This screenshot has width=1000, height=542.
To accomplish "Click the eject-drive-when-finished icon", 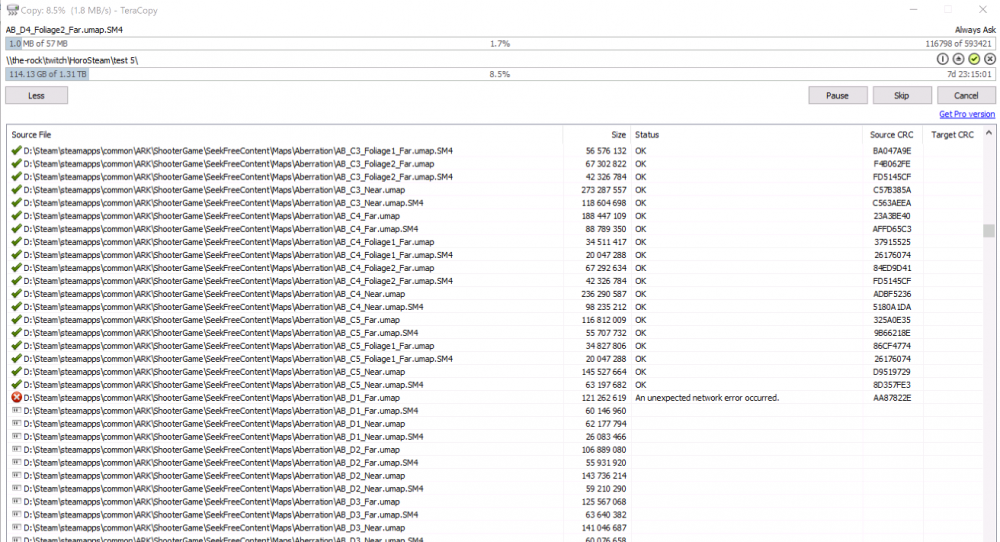I will click(959, 59).
